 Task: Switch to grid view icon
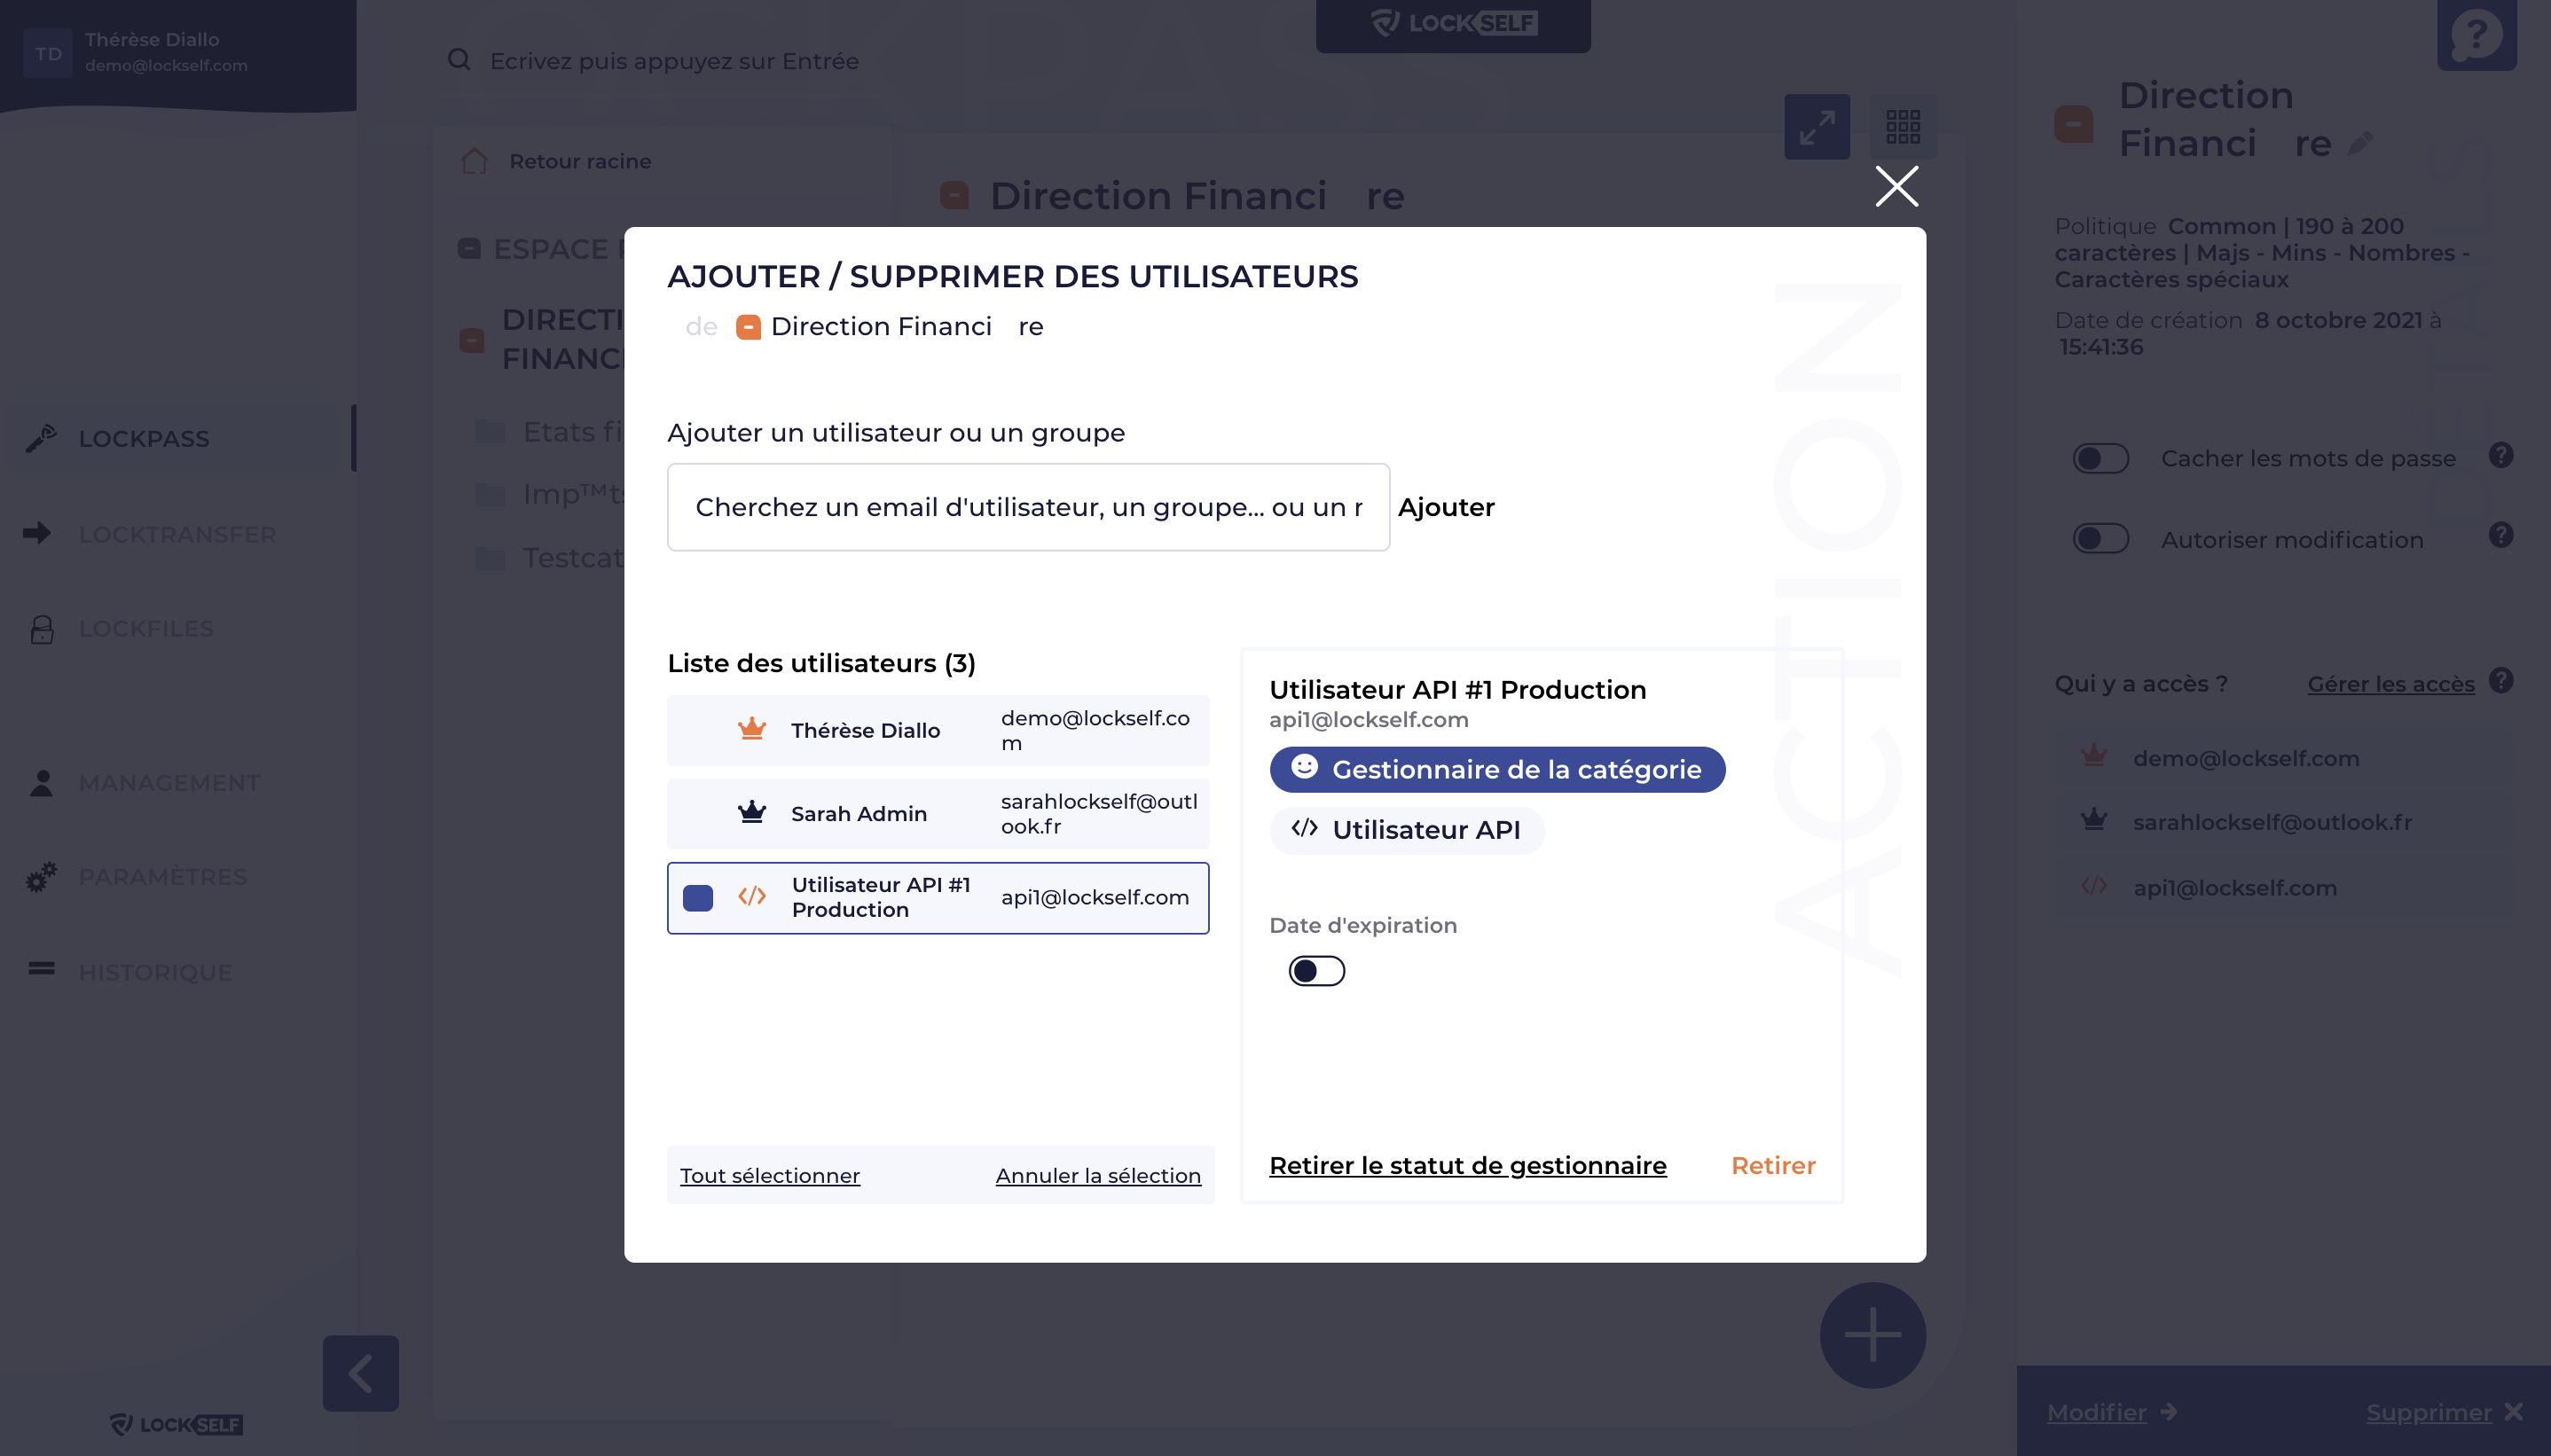click(1902, 127)
